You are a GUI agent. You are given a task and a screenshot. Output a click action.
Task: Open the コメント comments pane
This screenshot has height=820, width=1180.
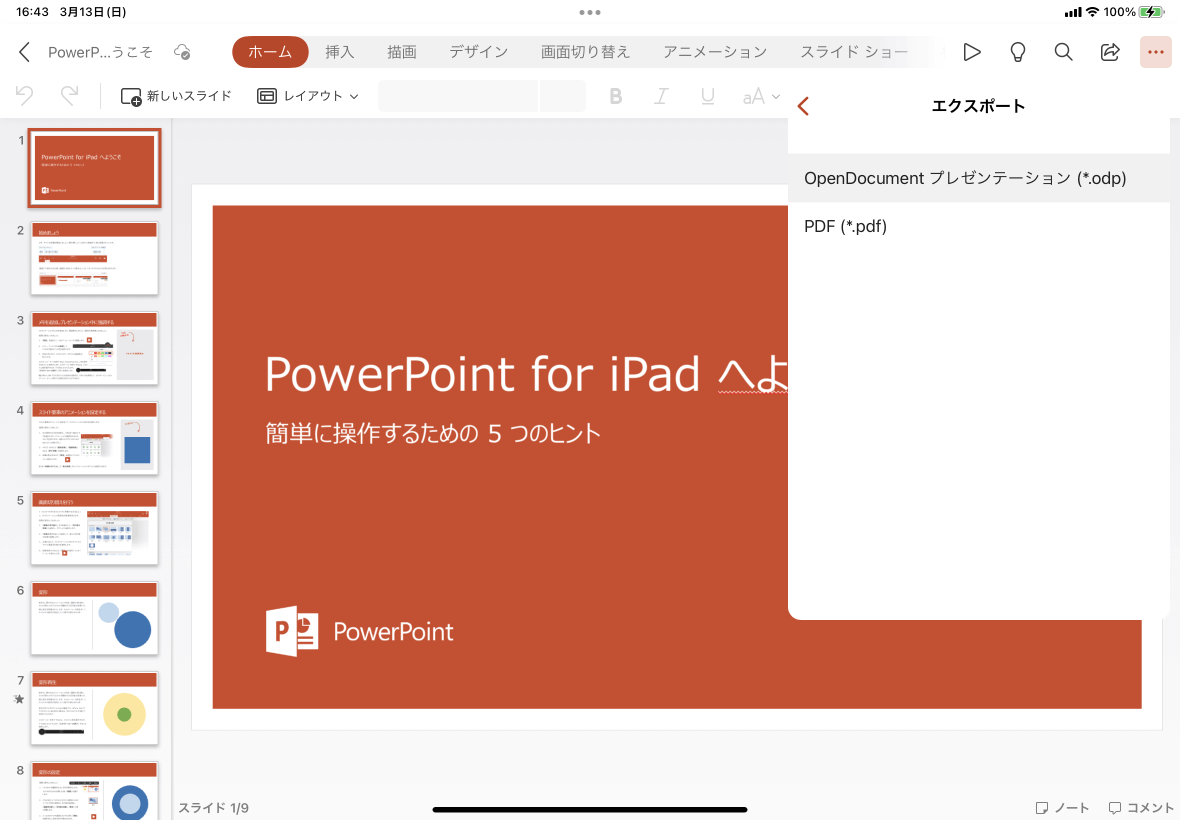1141,808
